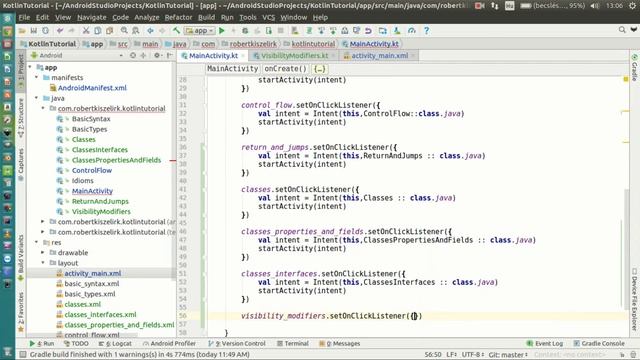Screen dimensions: 640x360
Task: Click the Open folder toolbar icon
Action: 22,31
